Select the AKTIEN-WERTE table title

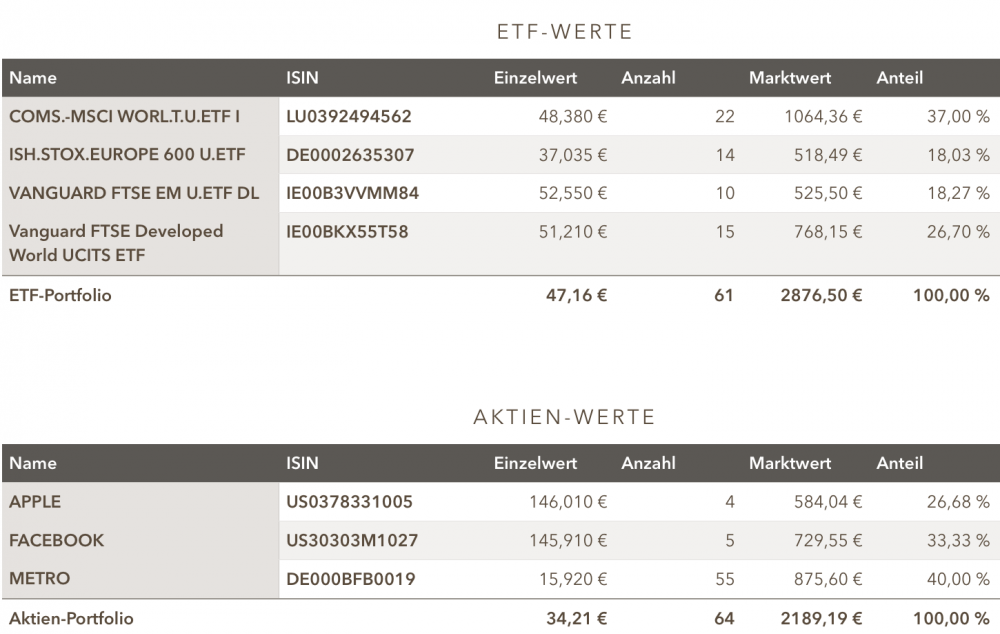pos(564,417)
